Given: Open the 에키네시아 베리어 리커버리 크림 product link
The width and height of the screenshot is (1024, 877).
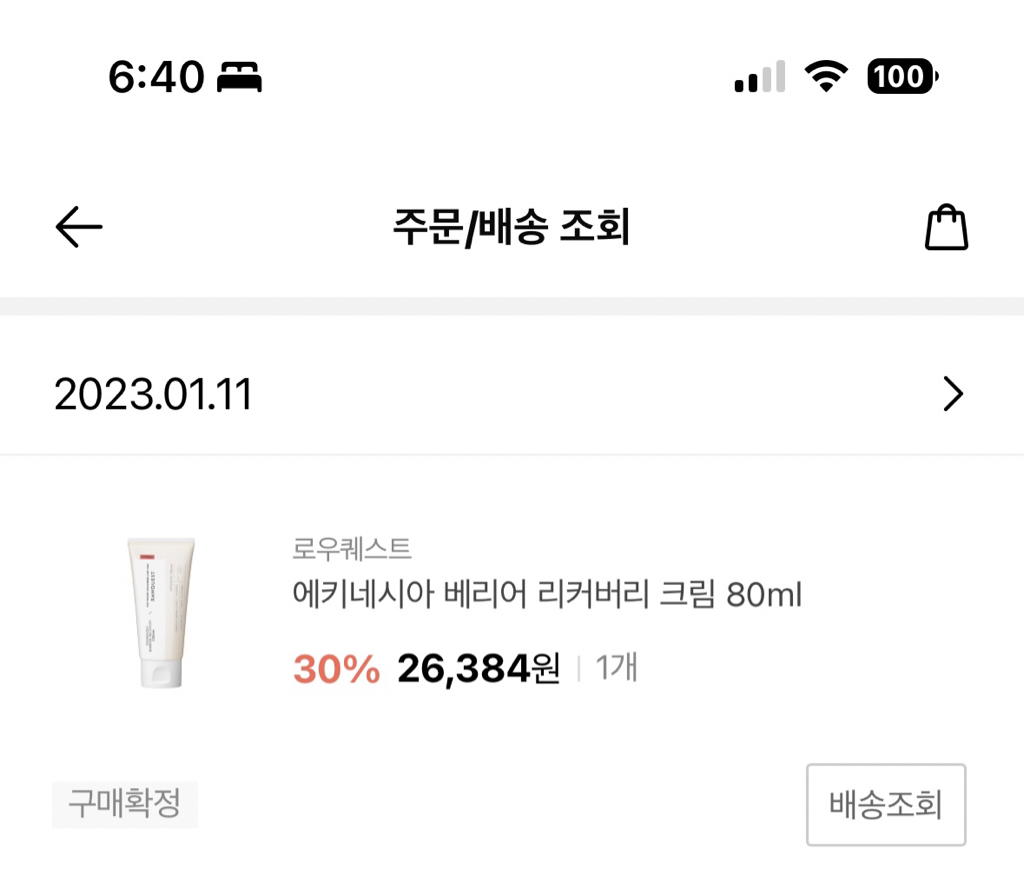Looking at the screenshot, I should pos(547,596).
